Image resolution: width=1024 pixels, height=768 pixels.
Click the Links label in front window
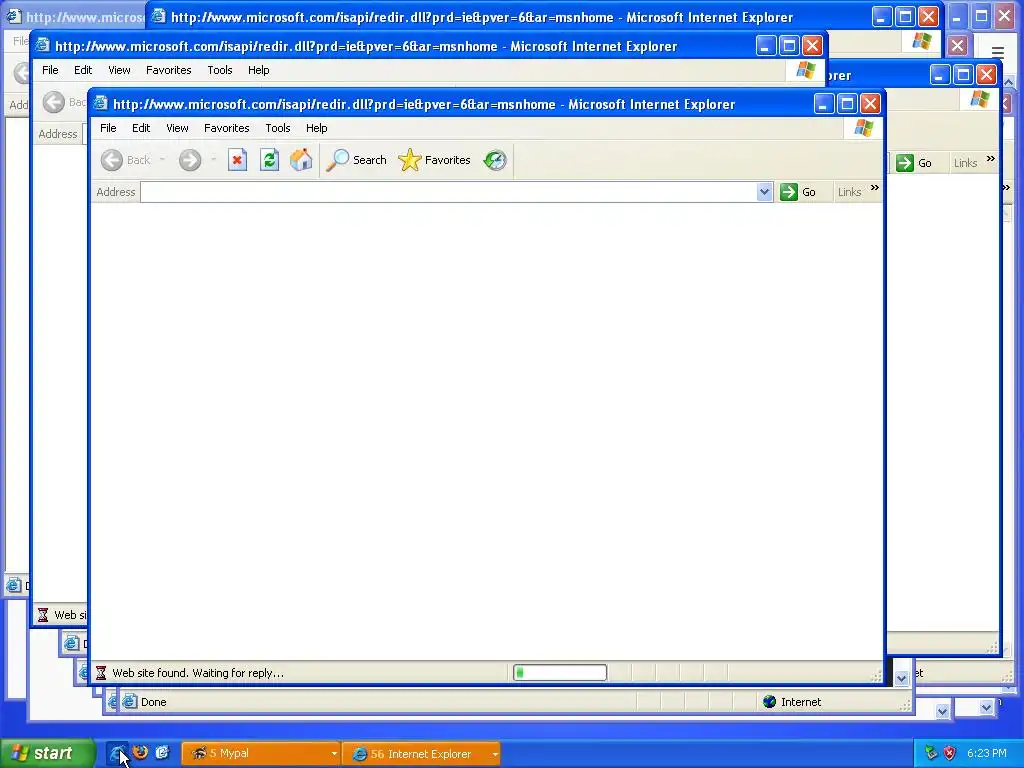click(850, 192)
